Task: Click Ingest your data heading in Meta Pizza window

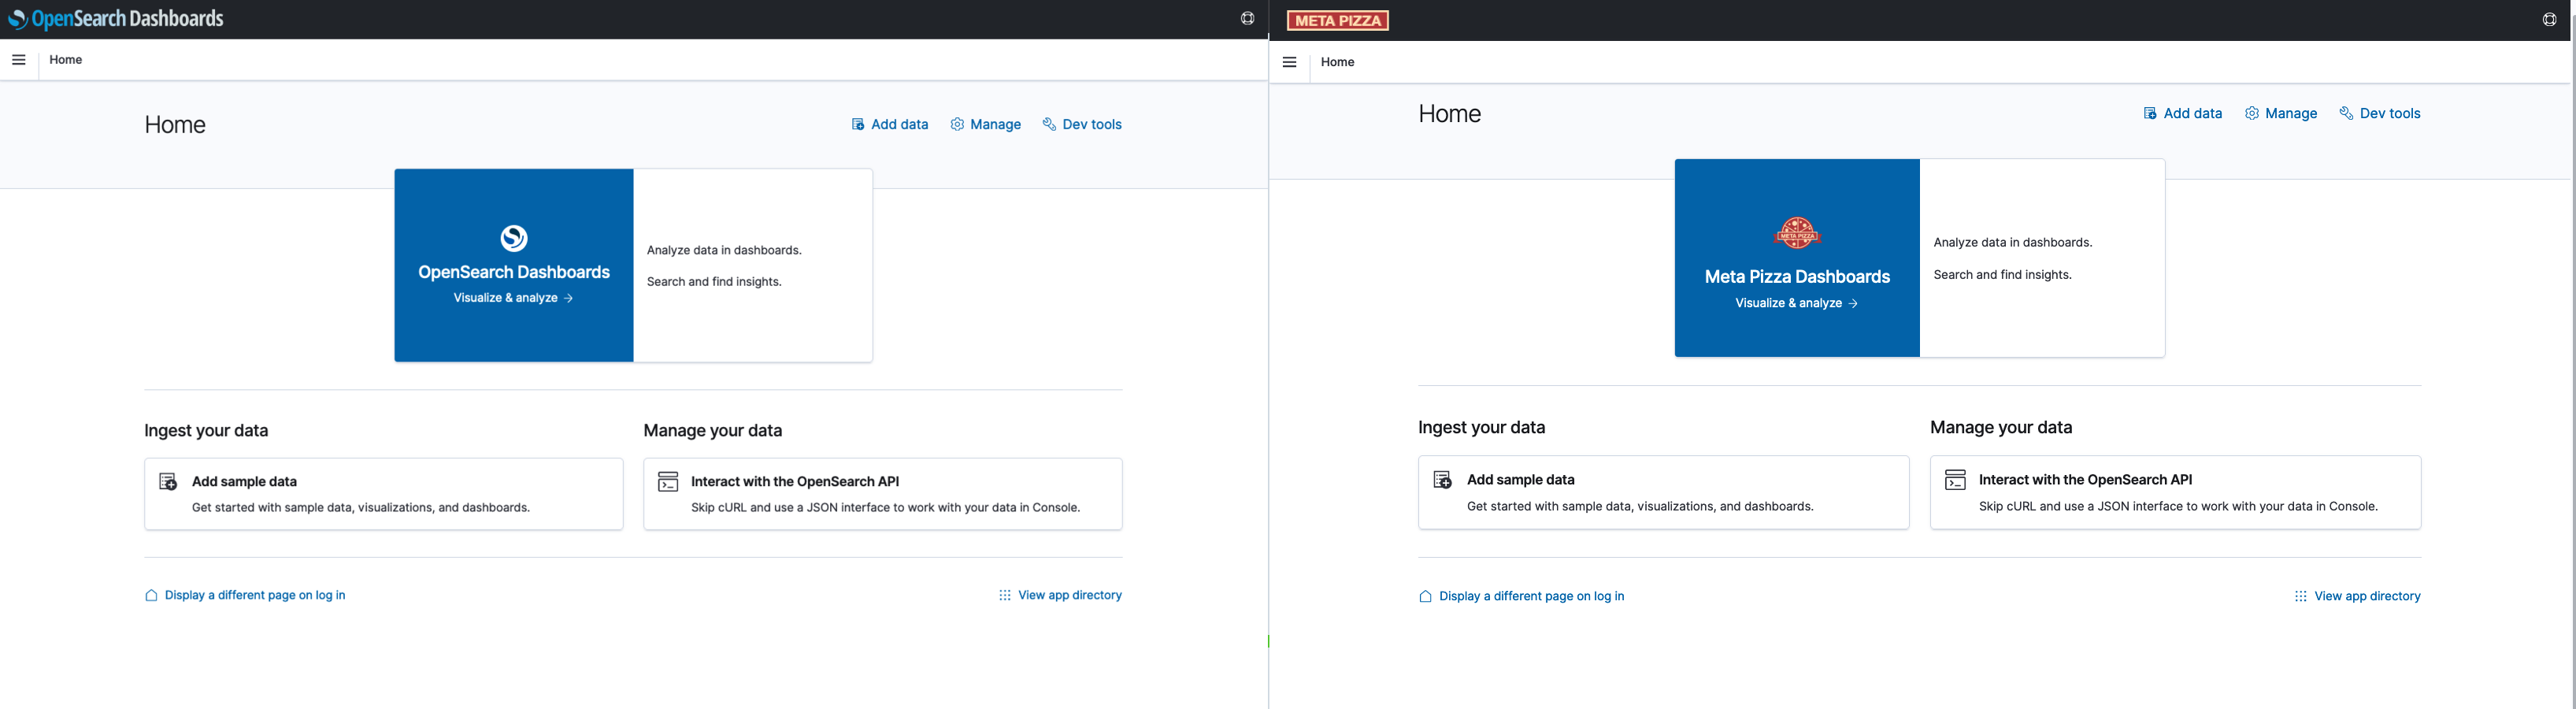Action: [1481, 428]
